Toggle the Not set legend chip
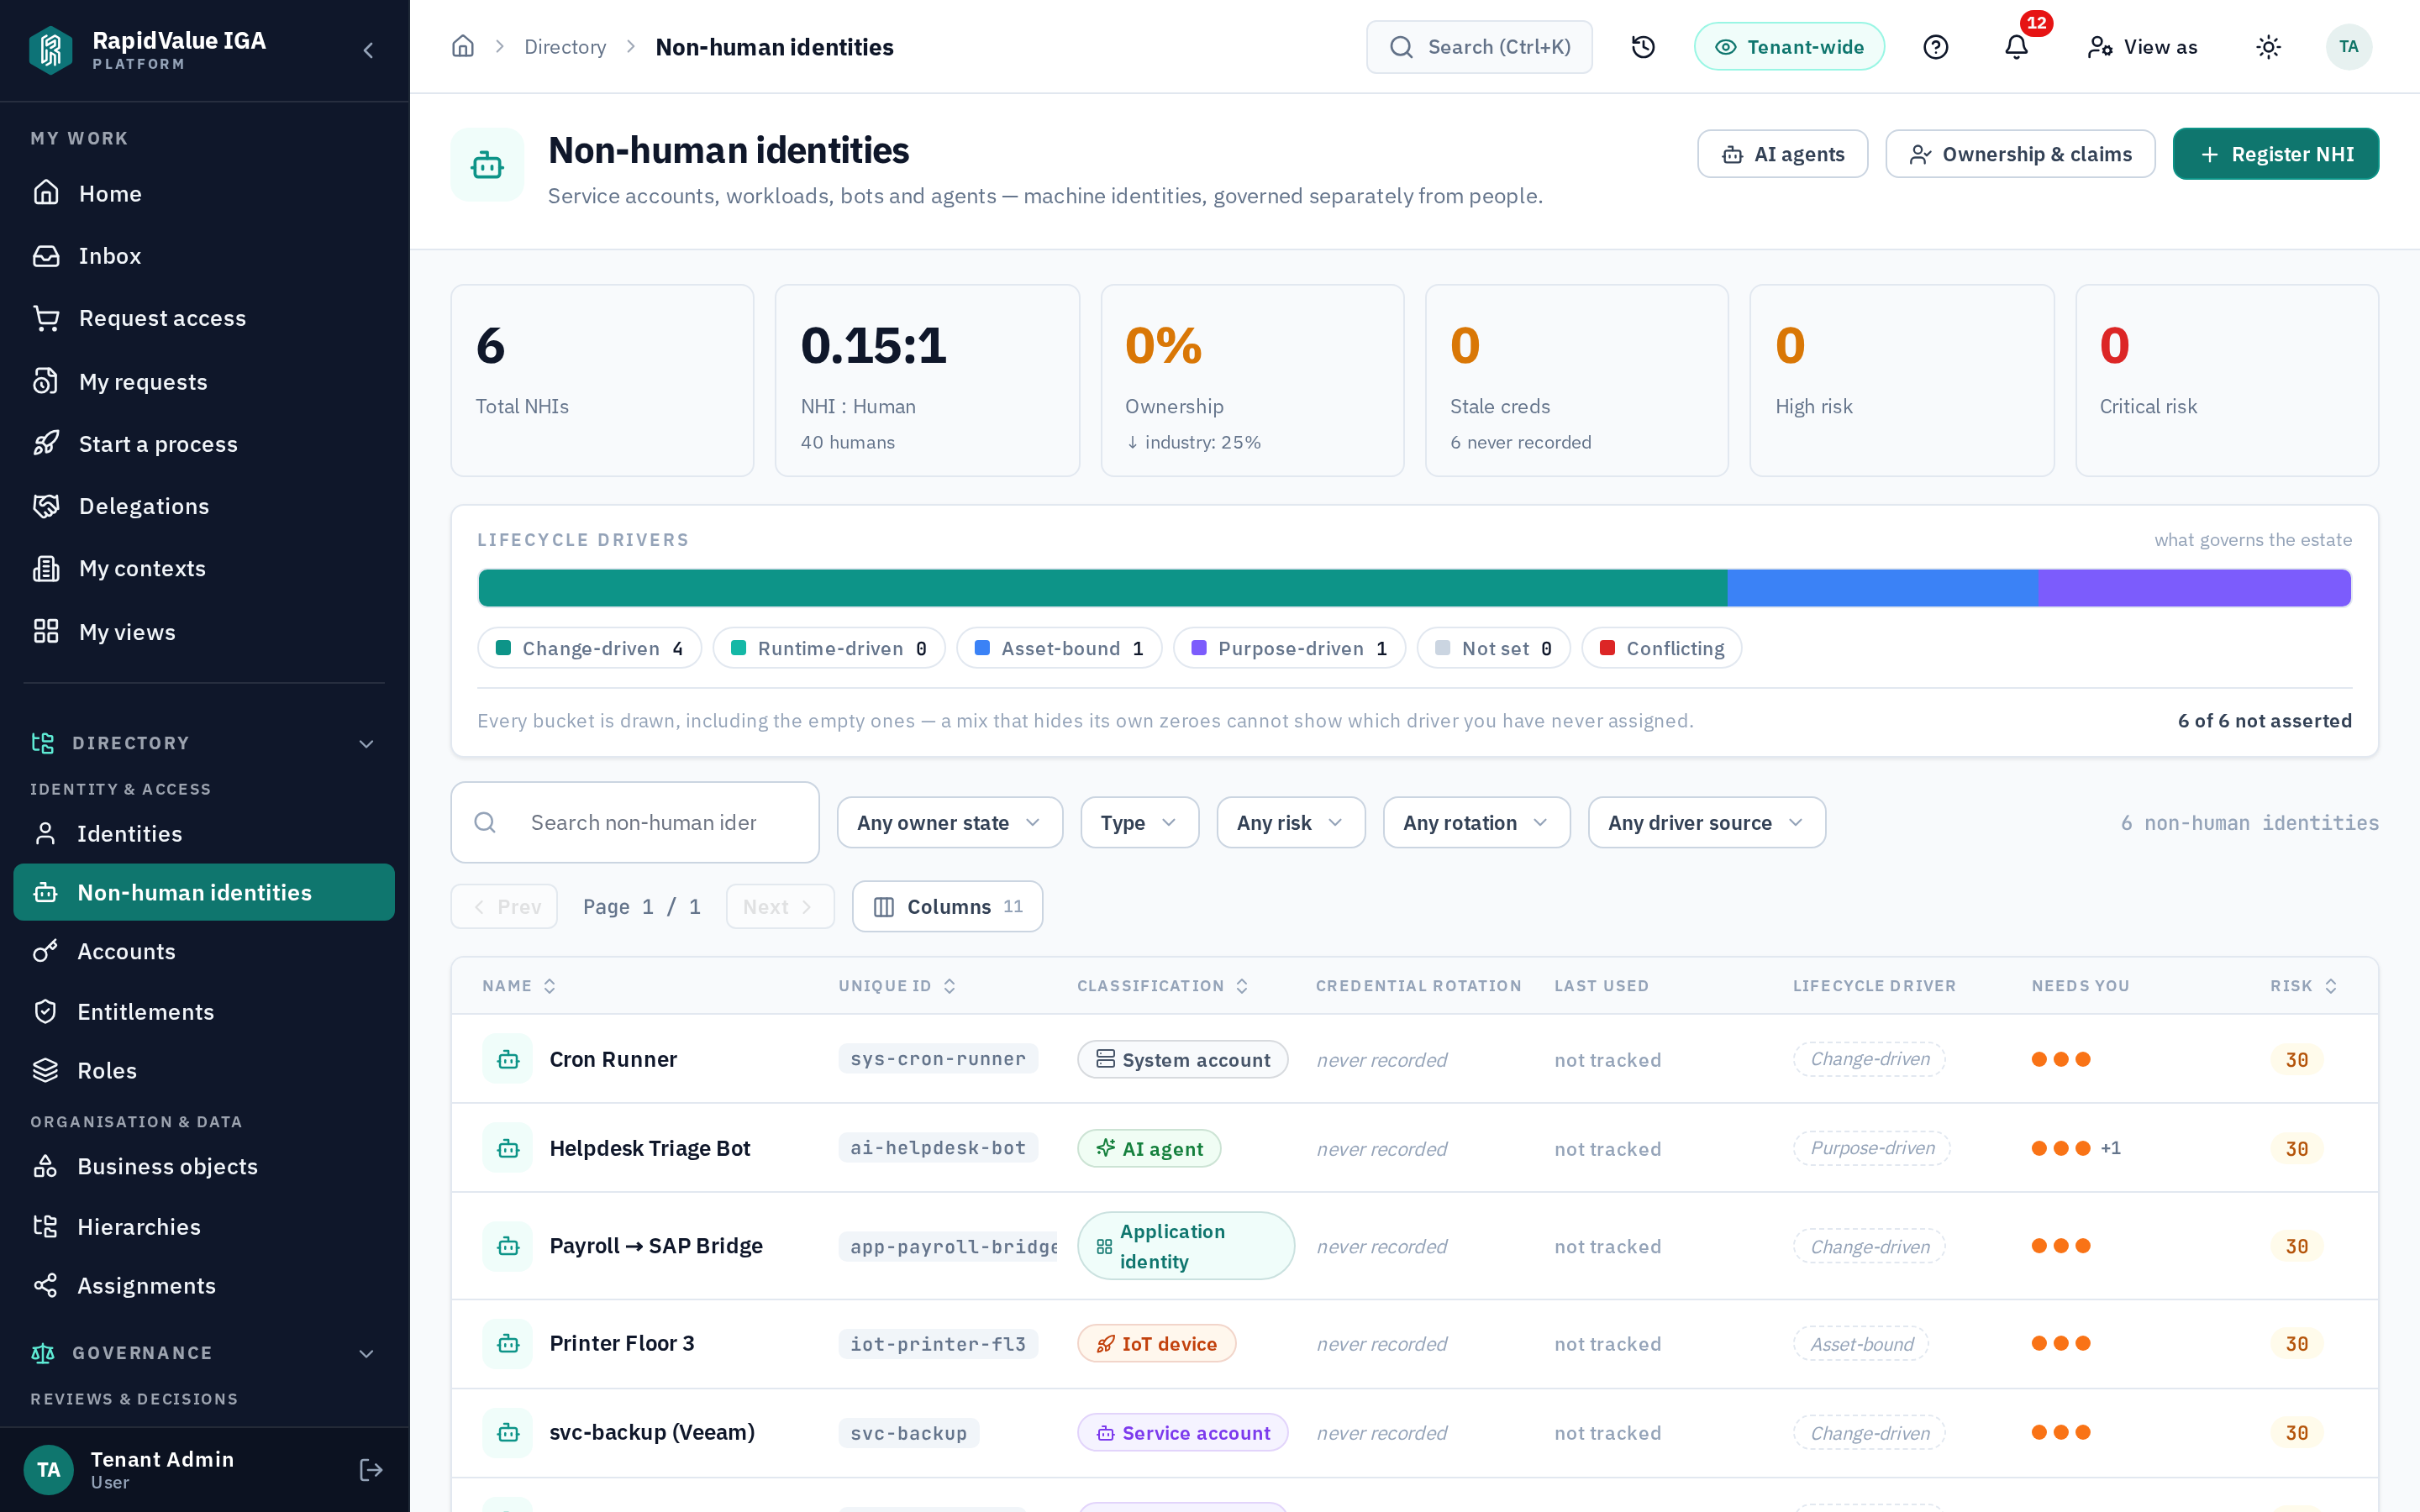 (x=1494, y=648)
